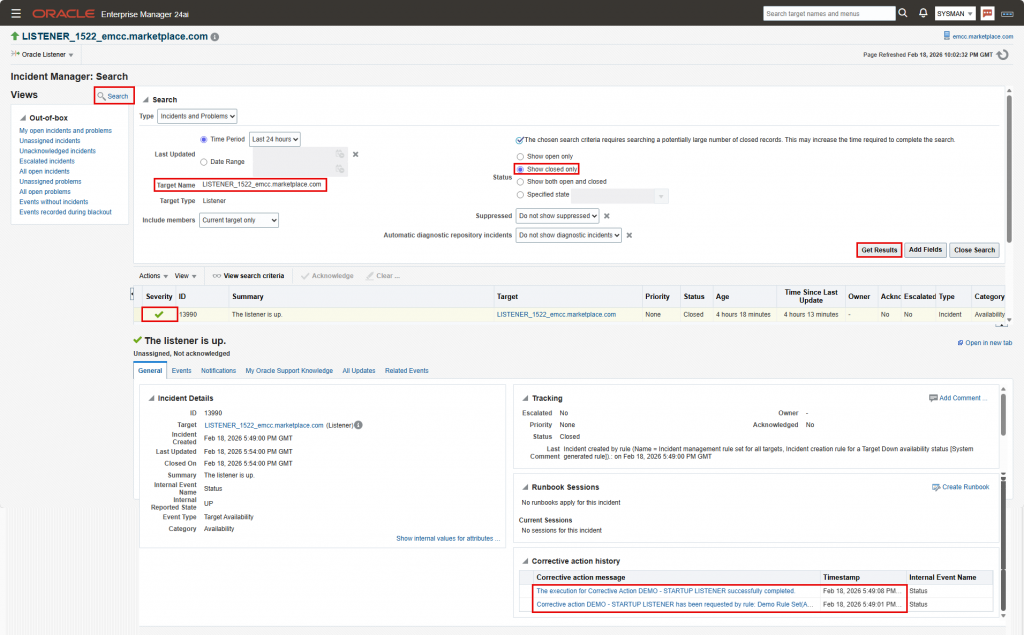
Task: Click the magnifier icon beside target search
Action: point(903,14)
